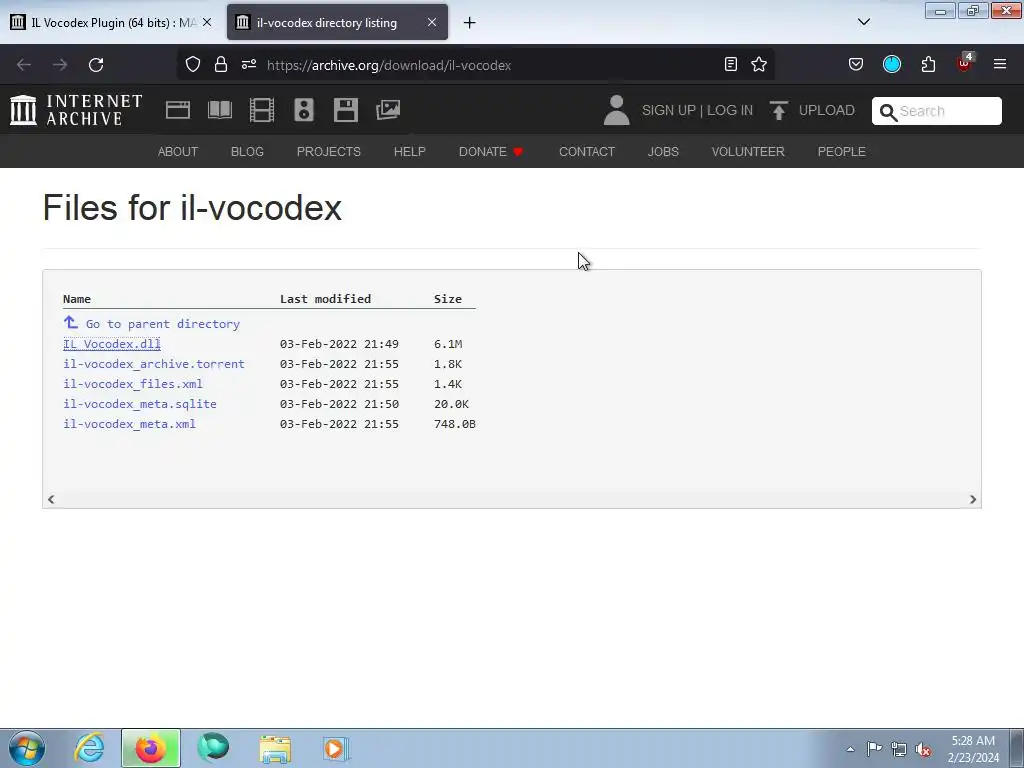The image size is (1024, 768).
Task: Click the upload arrow icon
Action: coord(778,110)
